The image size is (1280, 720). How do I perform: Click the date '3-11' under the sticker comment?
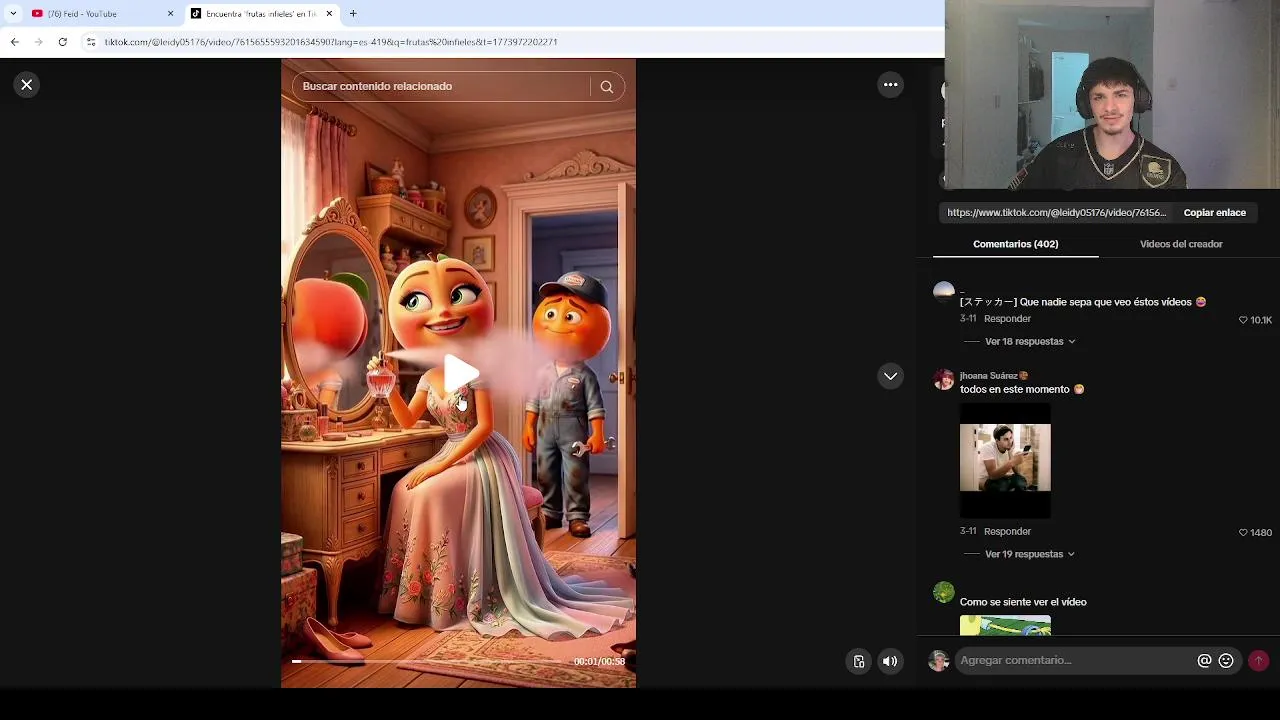click(968, 319)
